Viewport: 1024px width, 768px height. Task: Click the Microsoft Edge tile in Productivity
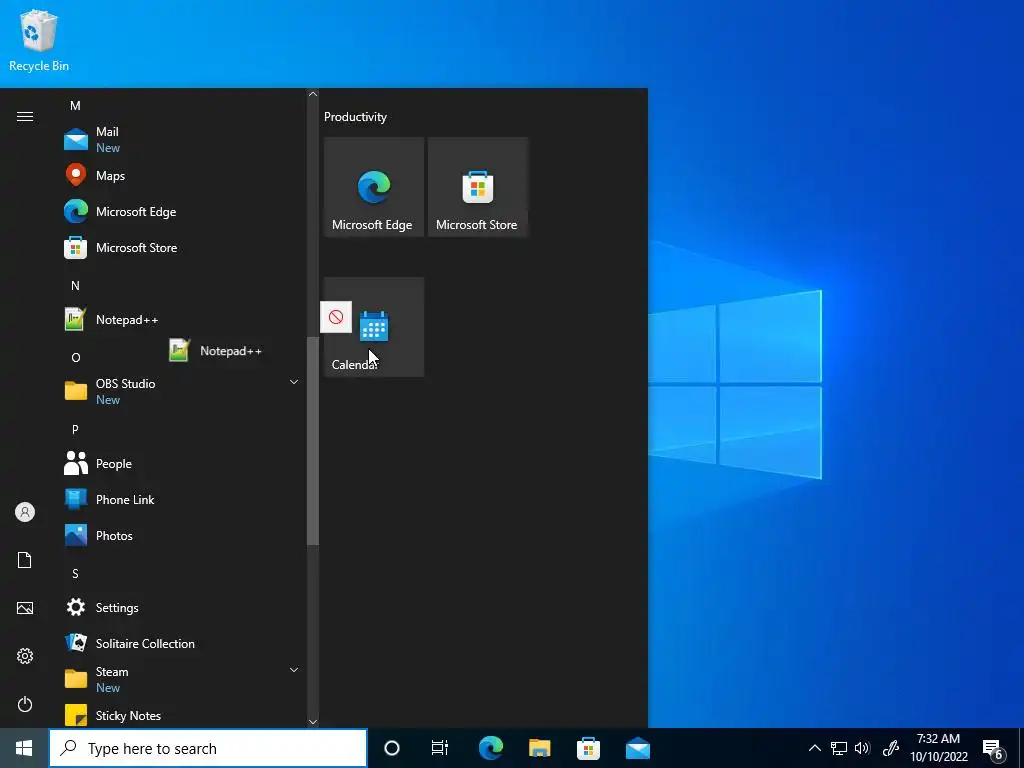click(x=374, y=187)
